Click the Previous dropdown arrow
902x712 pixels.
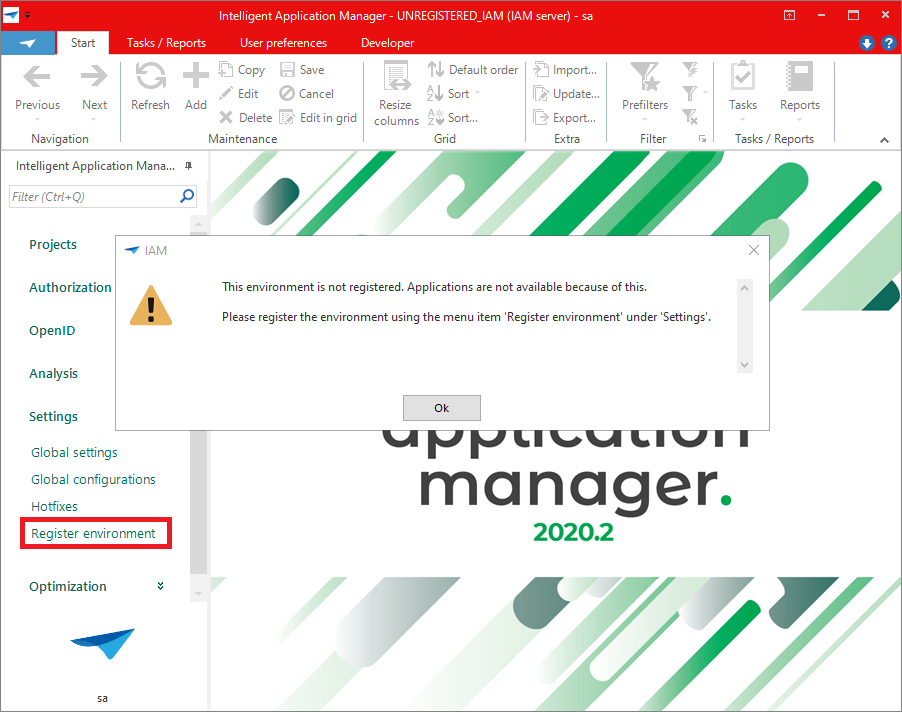[x=37, y=120]
